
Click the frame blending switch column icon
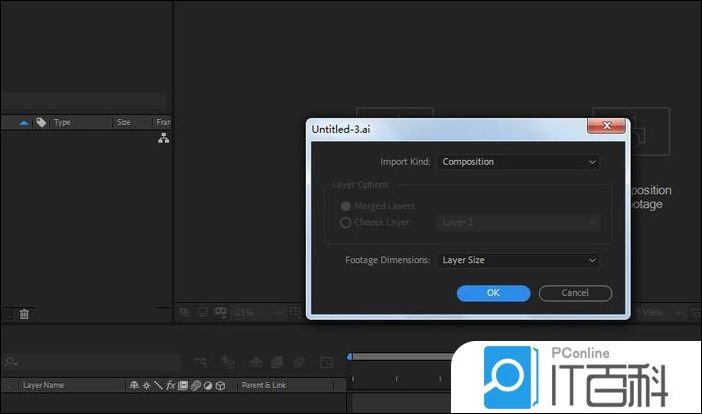183,385
